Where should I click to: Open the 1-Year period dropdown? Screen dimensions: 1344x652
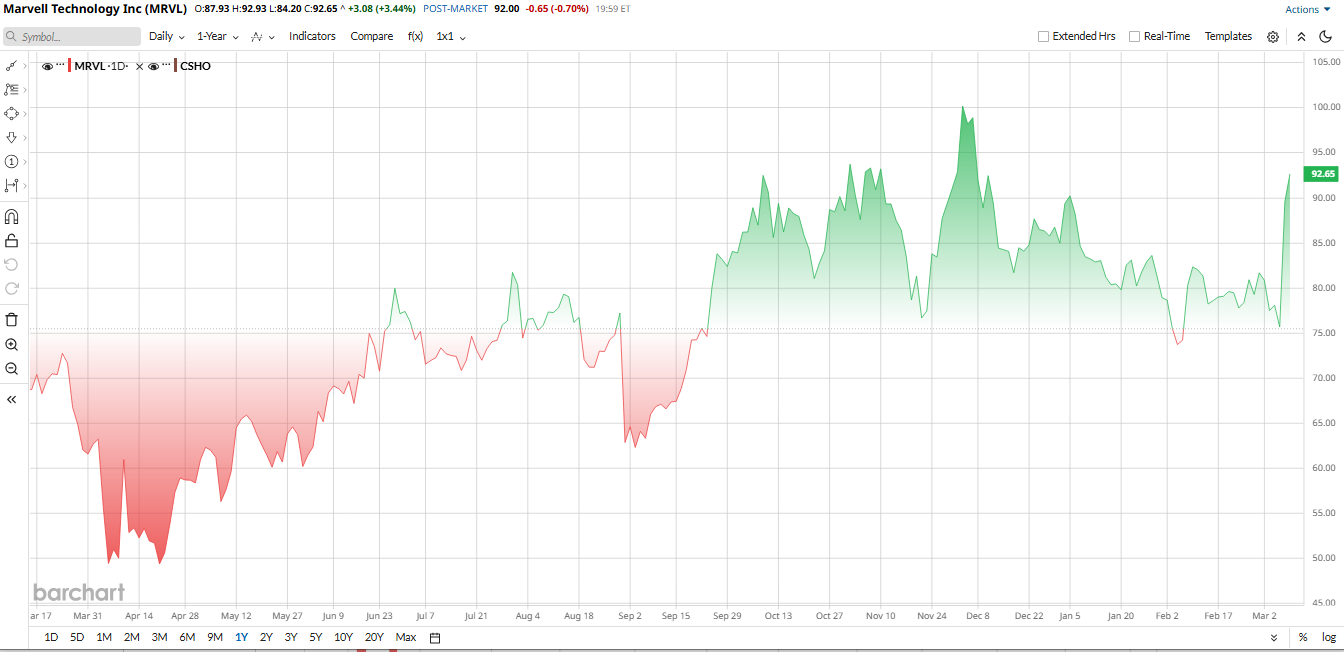(x=217, y=36)
